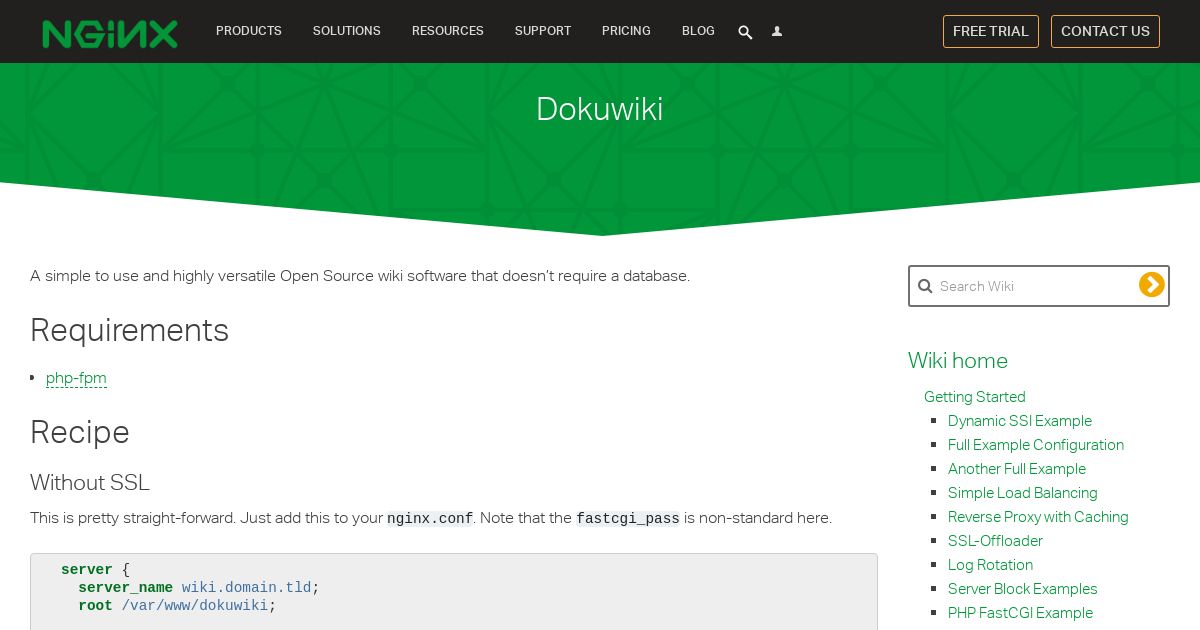Click the inline fastcgi_pass code text
Image resolution: width=1200 pixels, height=630 pixels.
click(x=628, y=519)
